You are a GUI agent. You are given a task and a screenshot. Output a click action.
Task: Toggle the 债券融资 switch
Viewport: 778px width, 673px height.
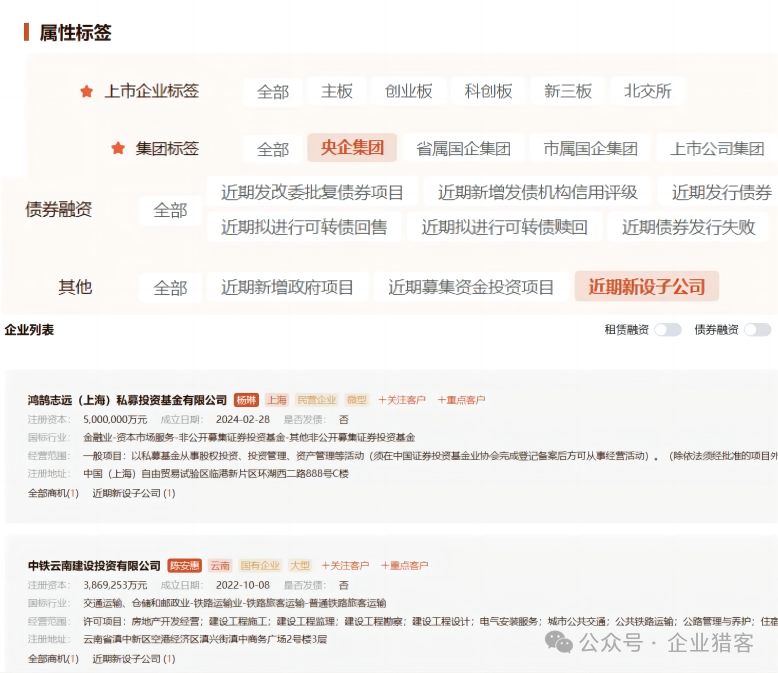click(757, 330)
